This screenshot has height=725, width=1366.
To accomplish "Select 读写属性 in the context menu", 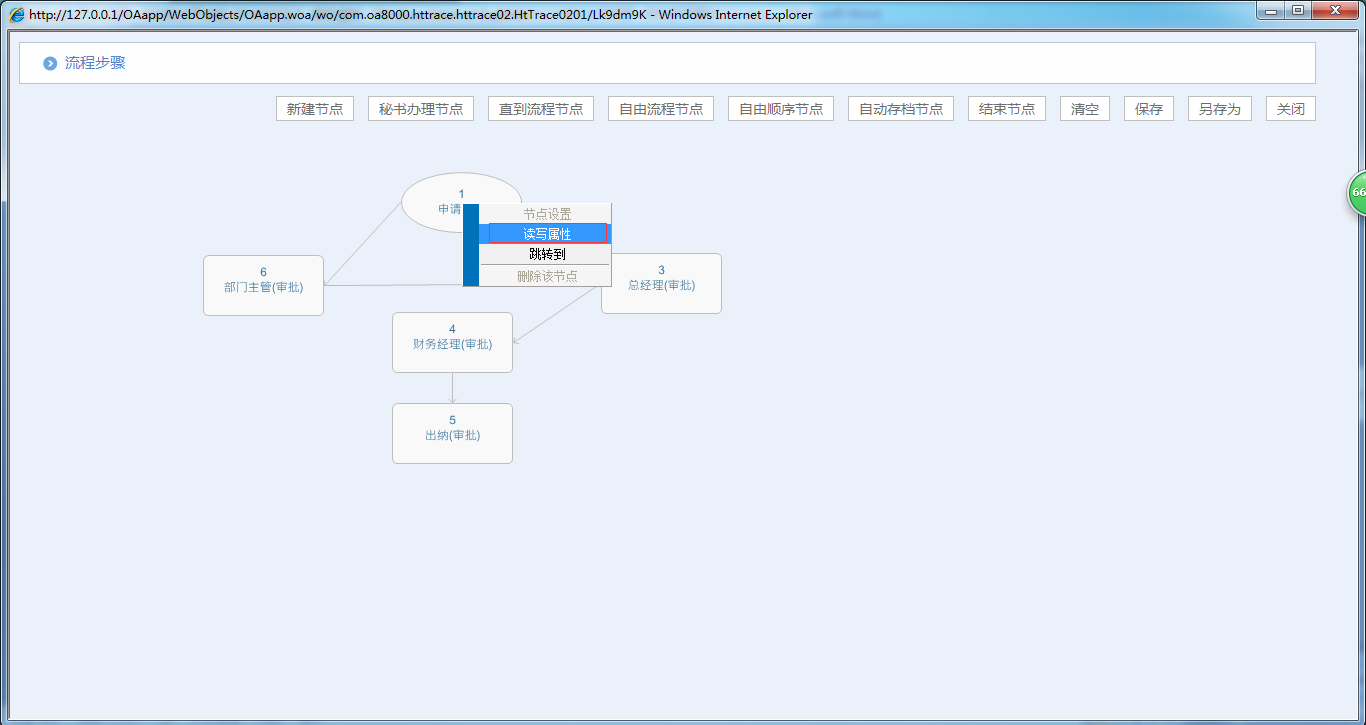I will pos(547,234).
